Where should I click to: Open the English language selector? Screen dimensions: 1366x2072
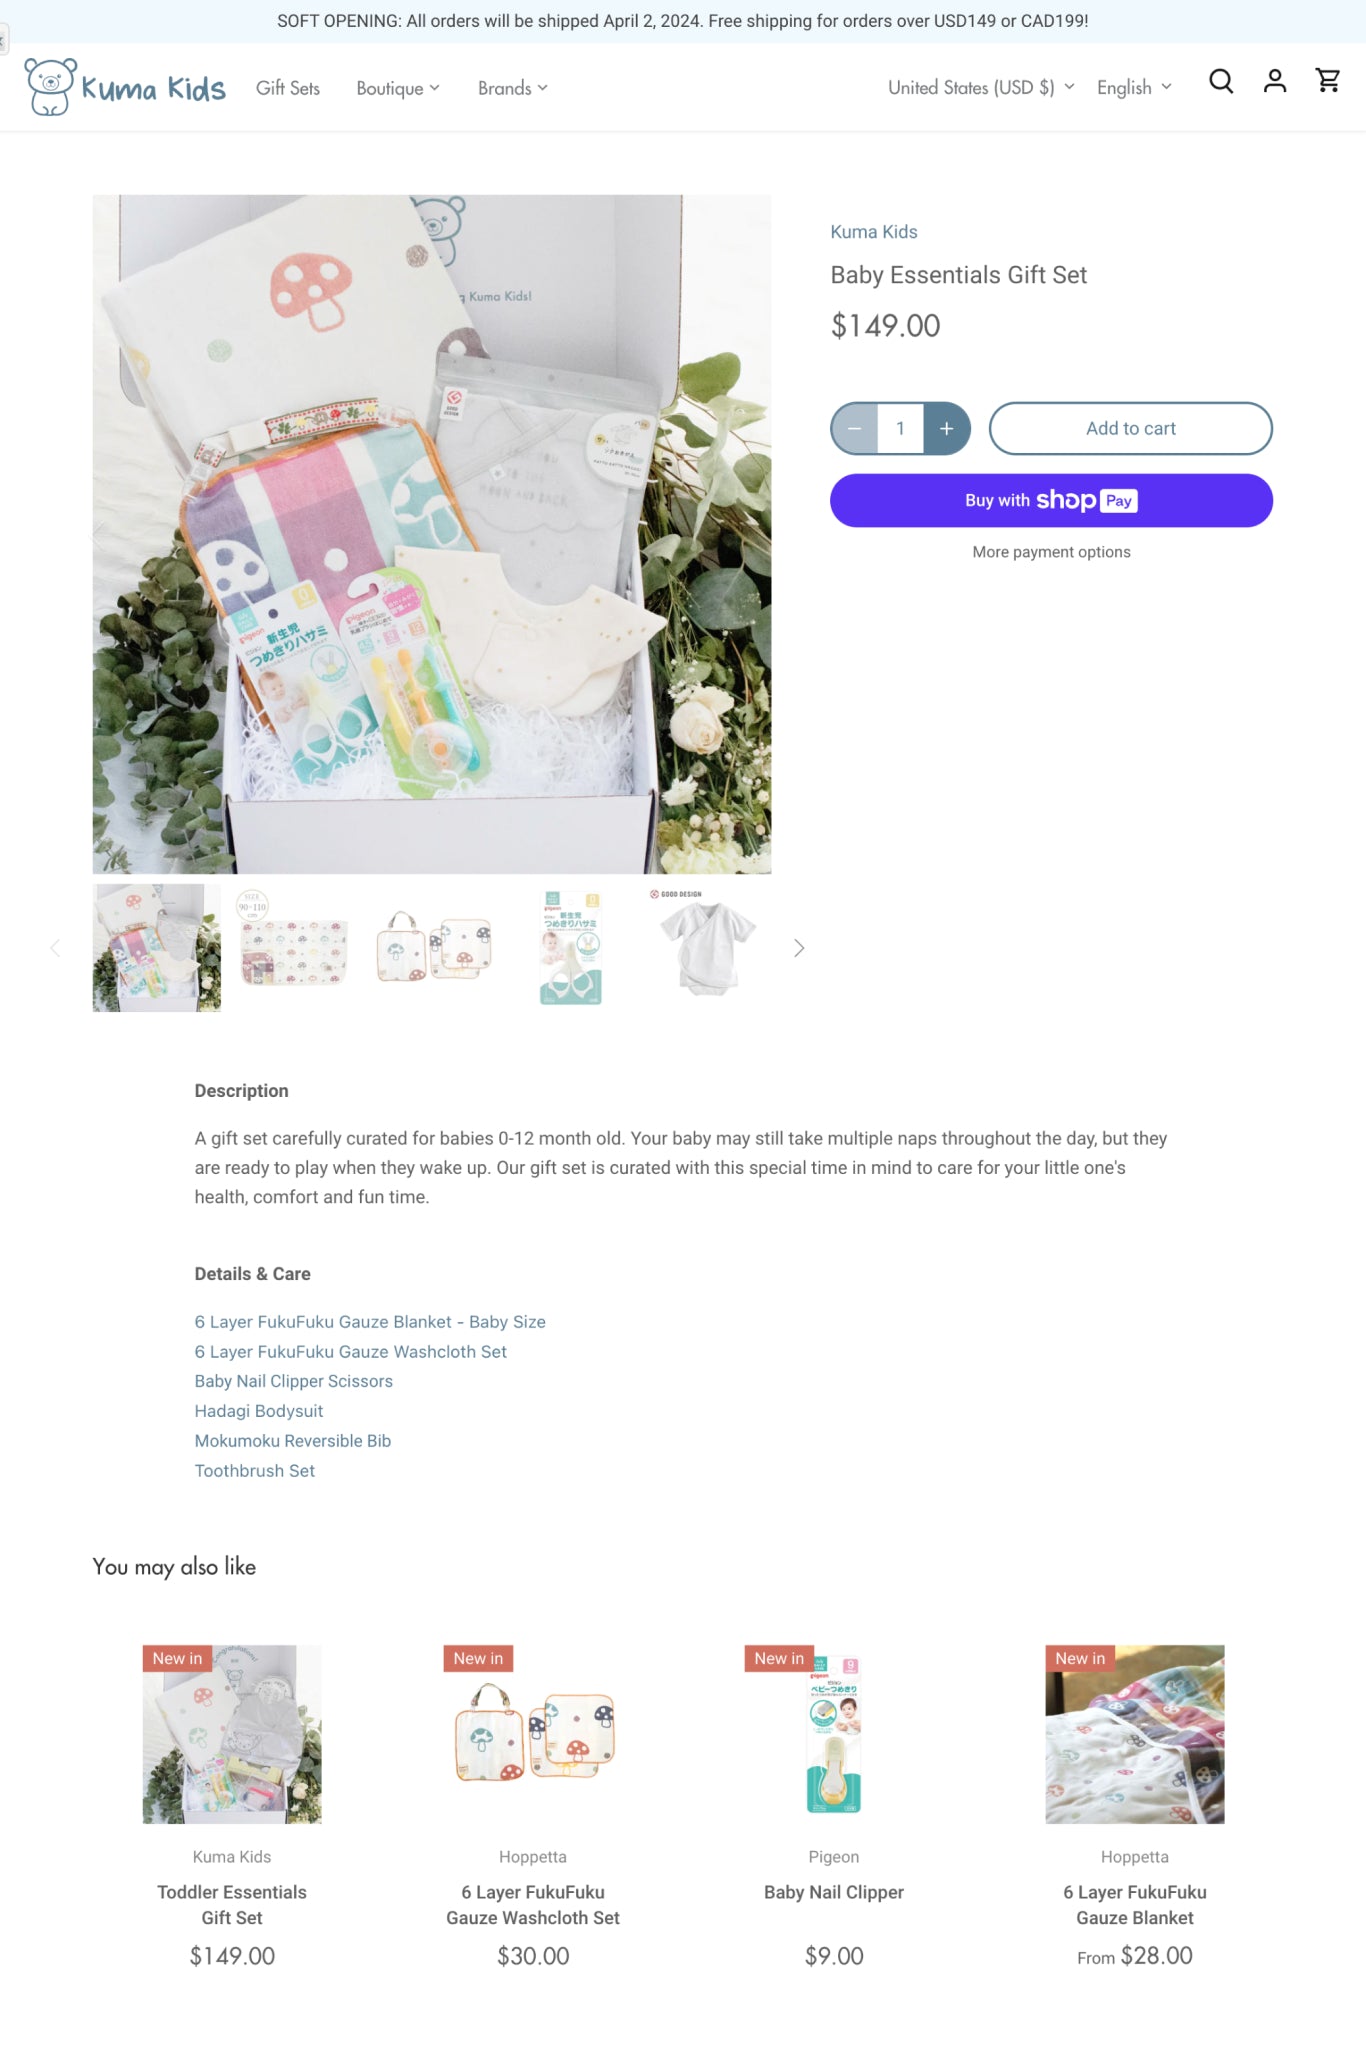pyautogui.click(x=1134, y=88)
